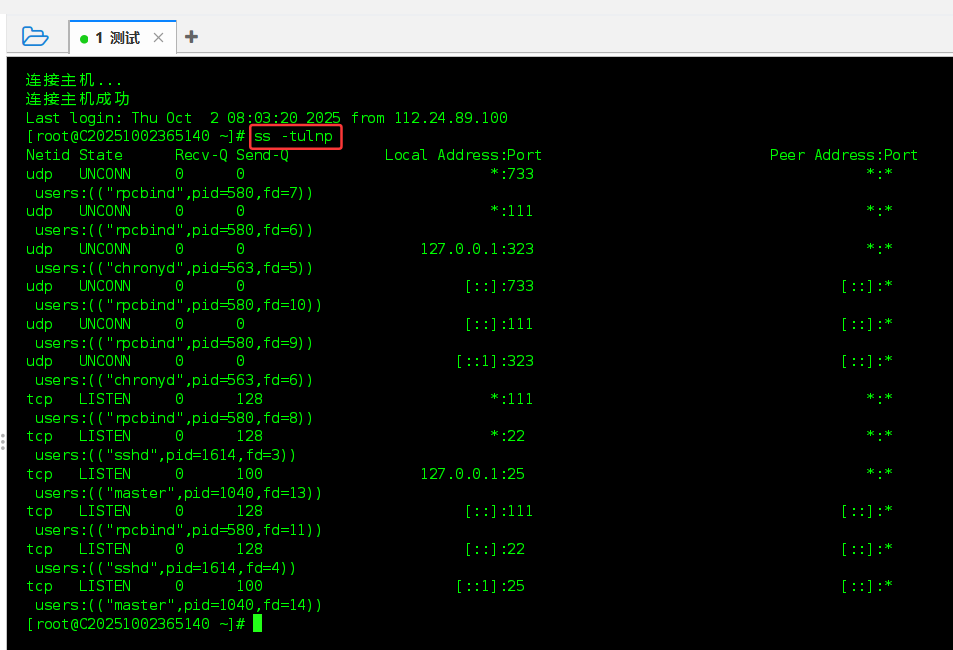
Task: Click the green terminal cursor block
Action: click(x=257, y=624)
